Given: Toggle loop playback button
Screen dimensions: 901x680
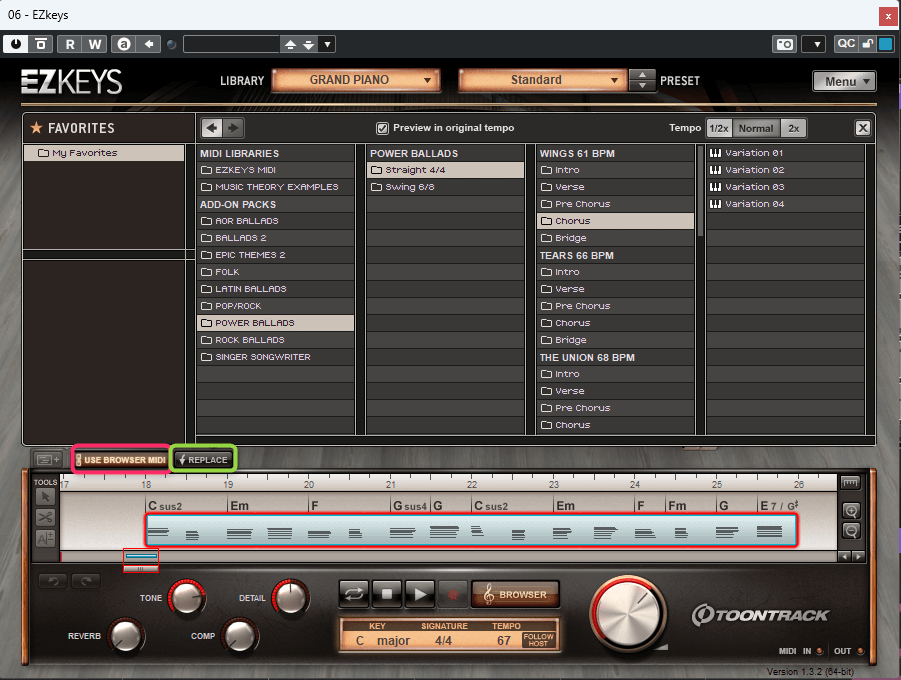Looking at the screenshot, I should point(354,594).
